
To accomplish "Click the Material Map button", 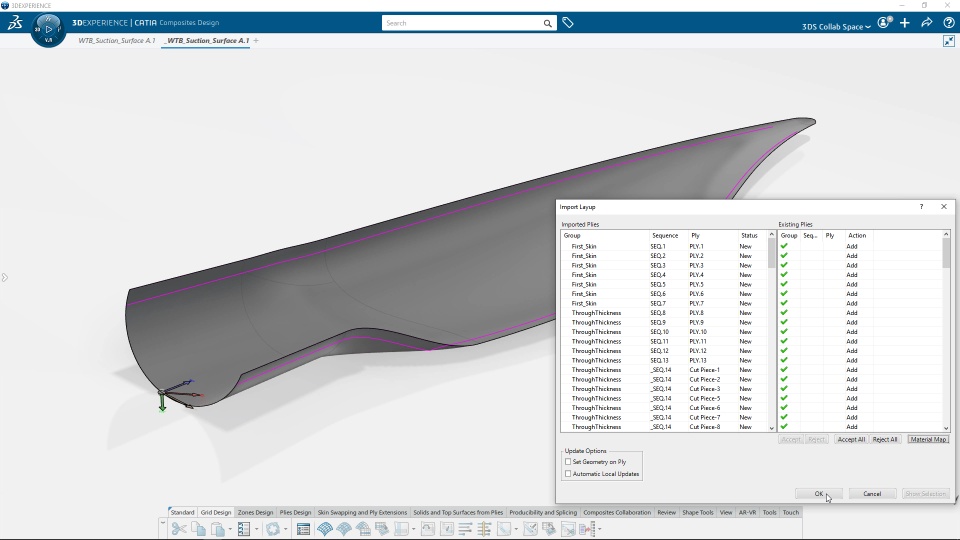I will coord(928,439).
